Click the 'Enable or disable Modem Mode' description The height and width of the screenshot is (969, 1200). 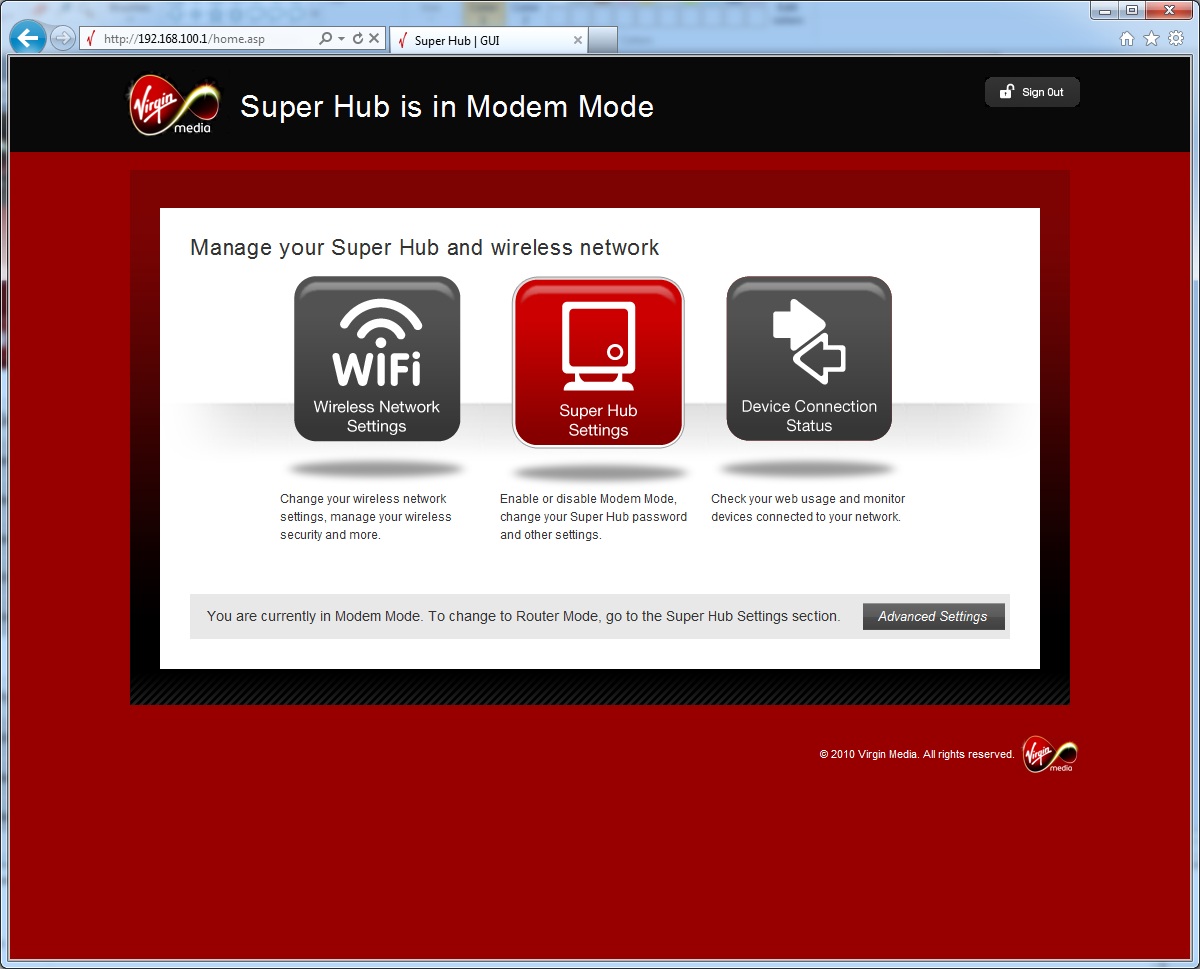click(x=594, y=517)
